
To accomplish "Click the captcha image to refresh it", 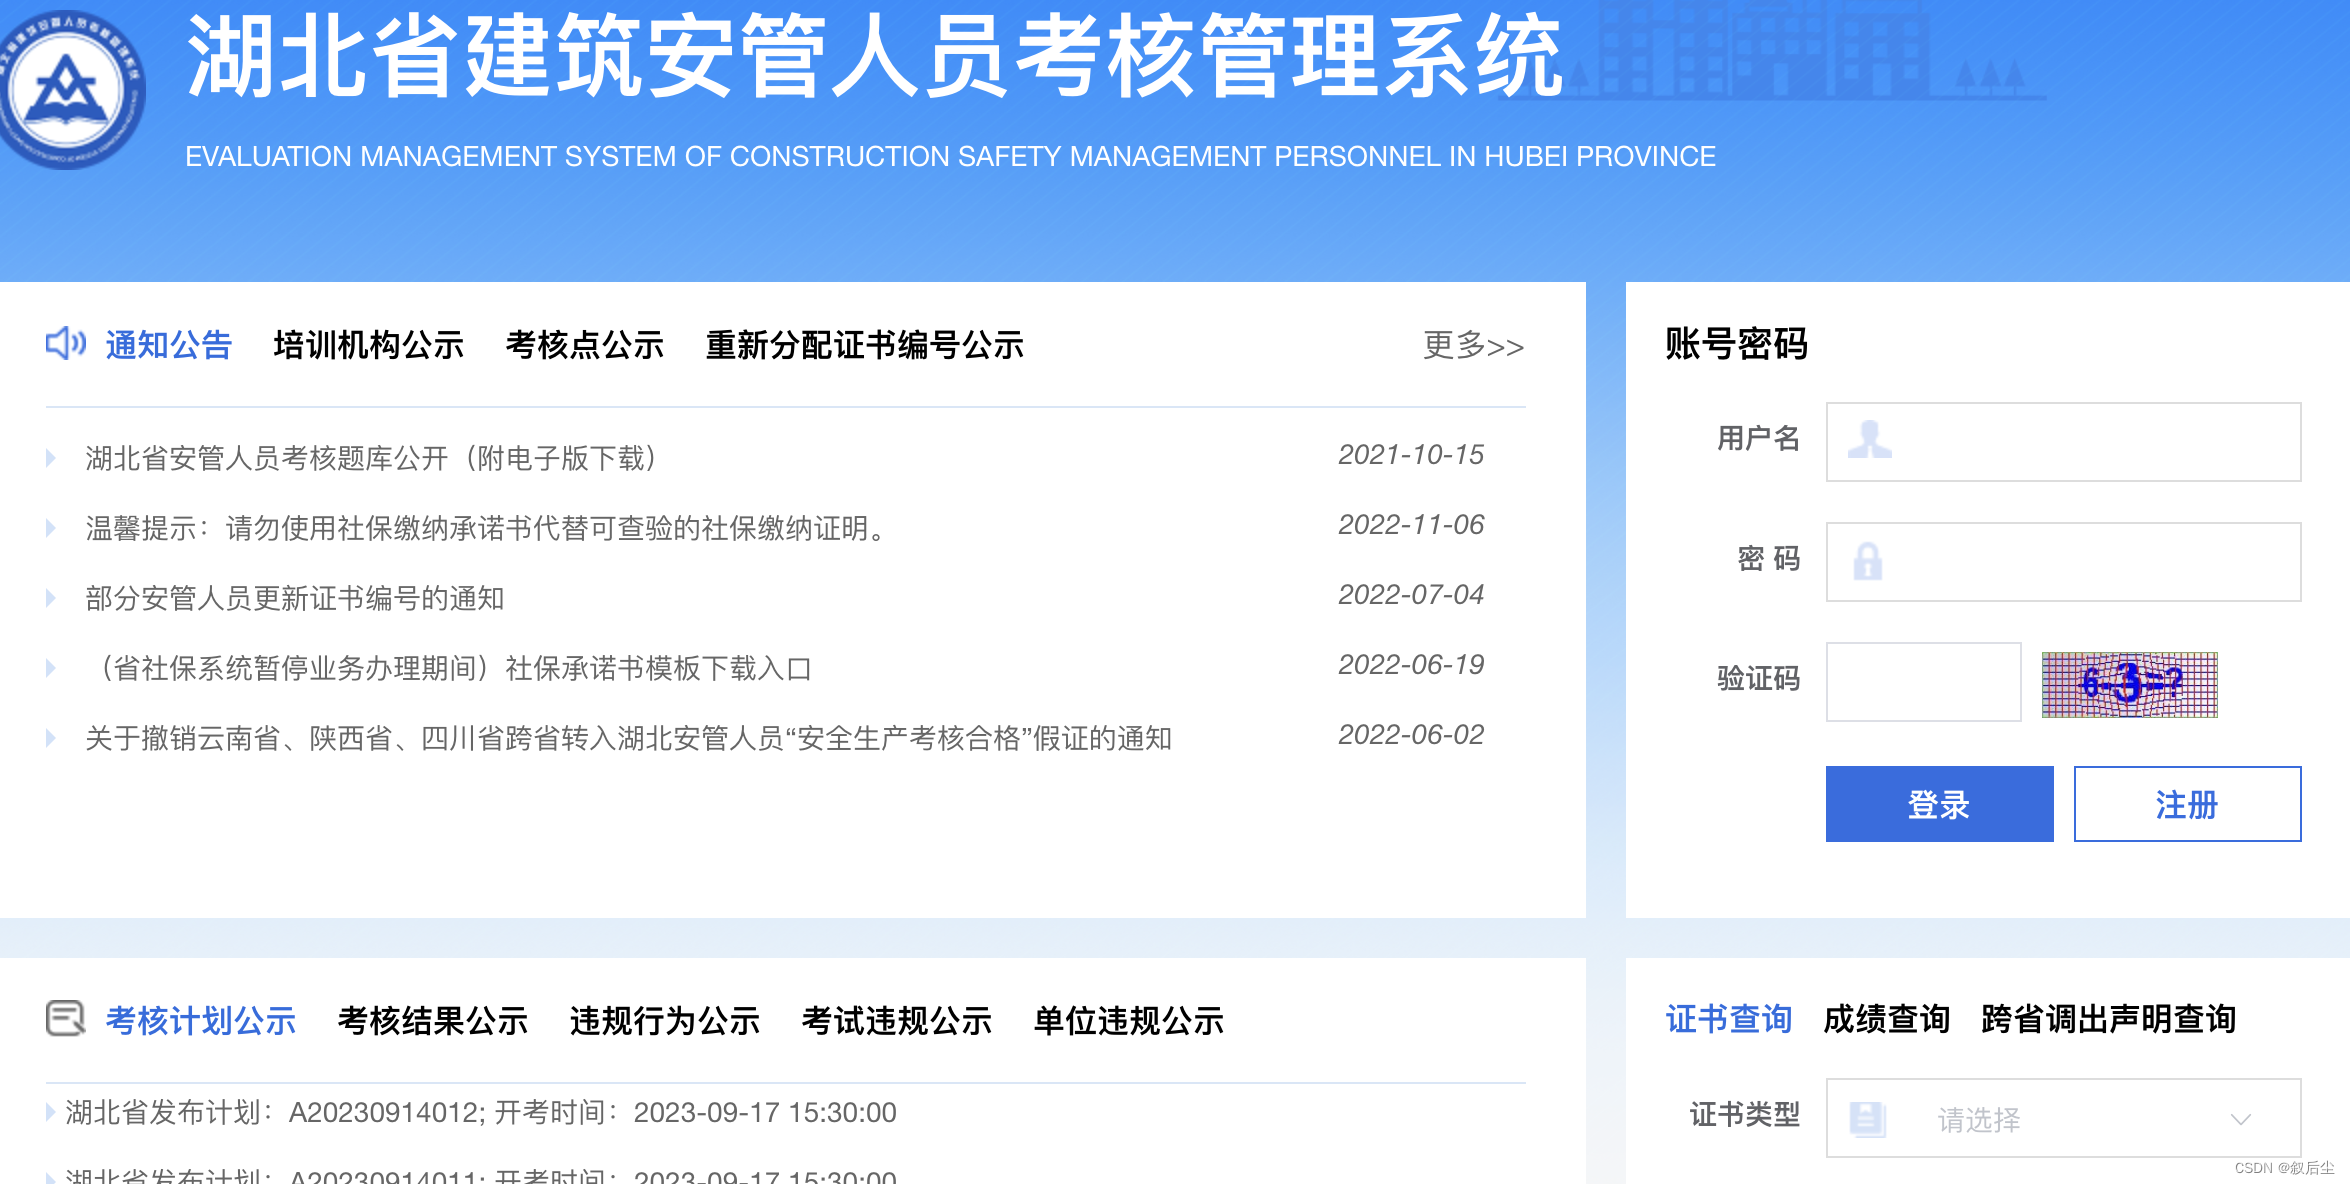I will click(x=2129, y=684).
